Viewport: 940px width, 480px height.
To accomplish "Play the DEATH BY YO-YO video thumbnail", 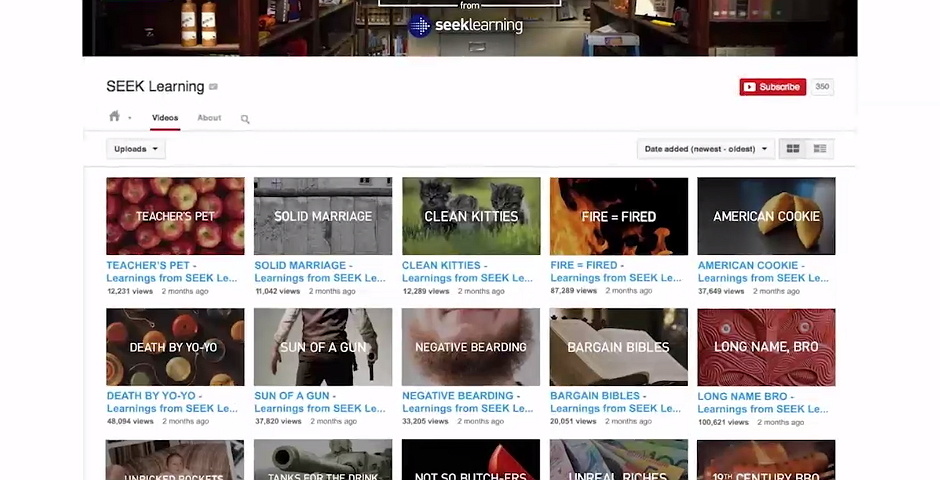I will pos(175,347).
